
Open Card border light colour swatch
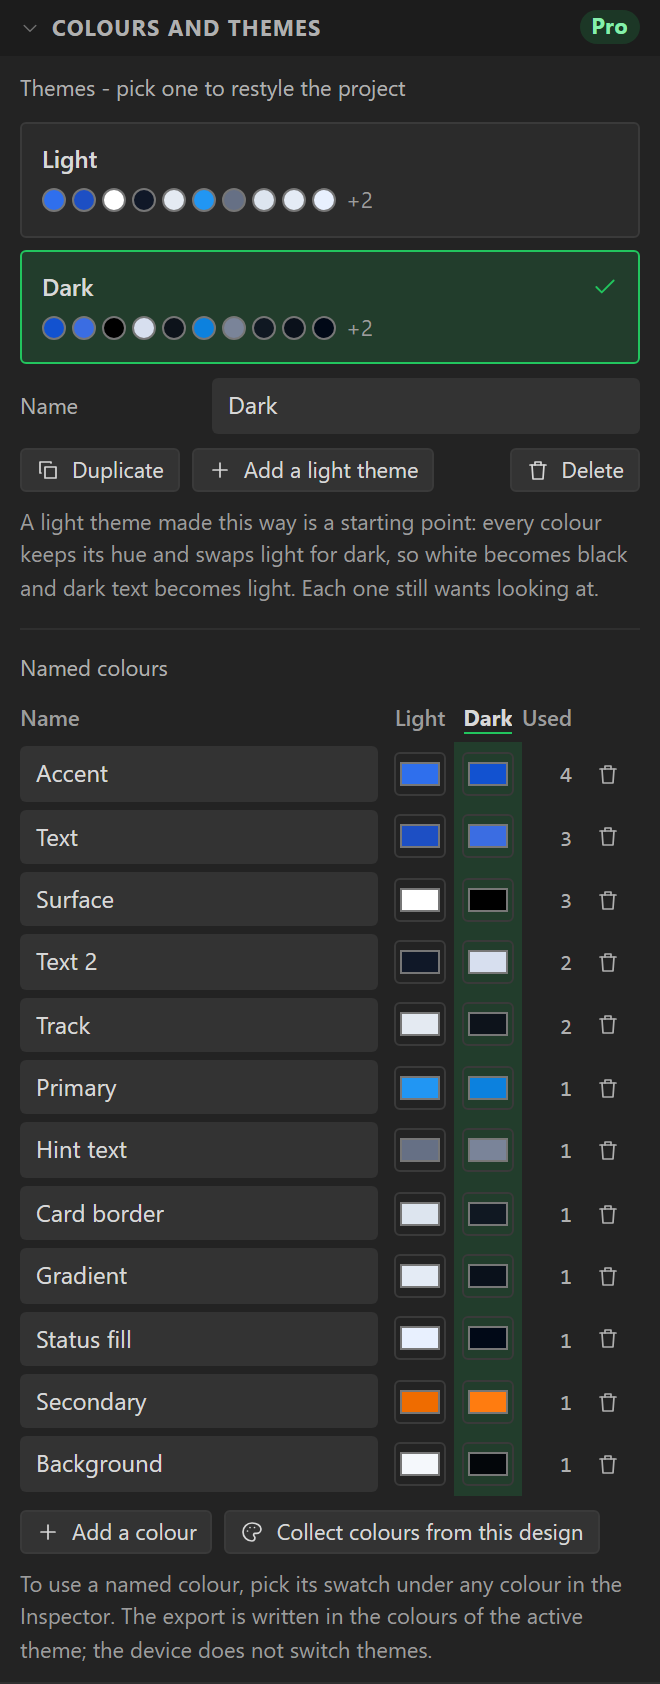(x=420, y=1214)
